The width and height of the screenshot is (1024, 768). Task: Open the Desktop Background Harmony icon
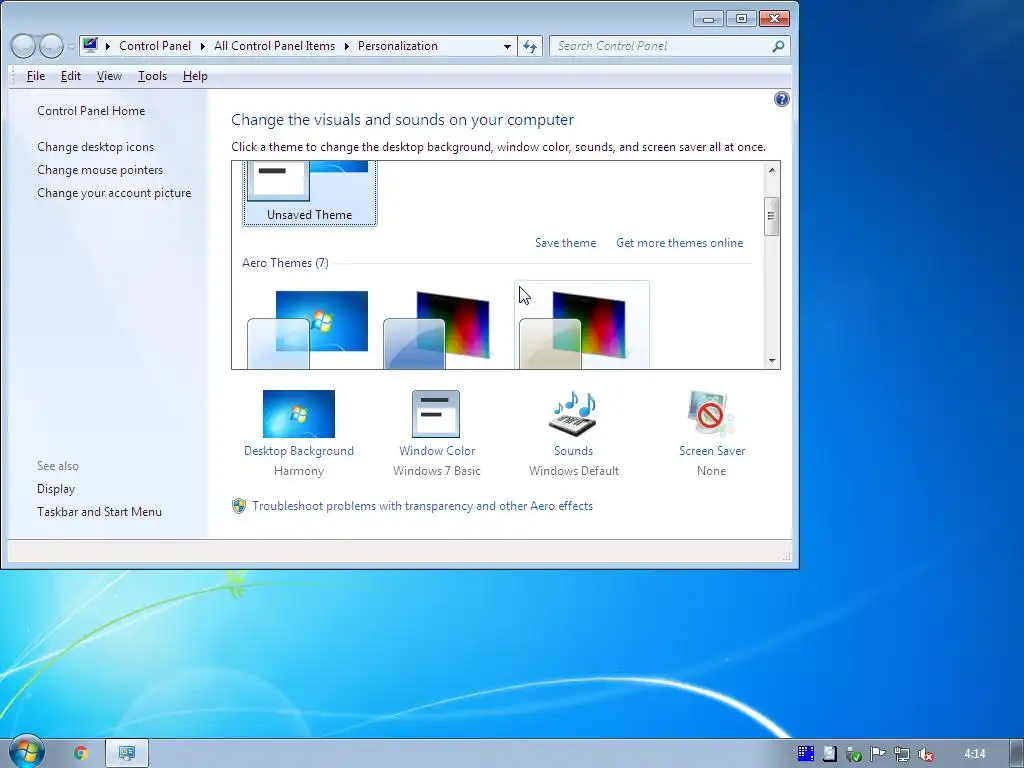(x=298, y=414)
